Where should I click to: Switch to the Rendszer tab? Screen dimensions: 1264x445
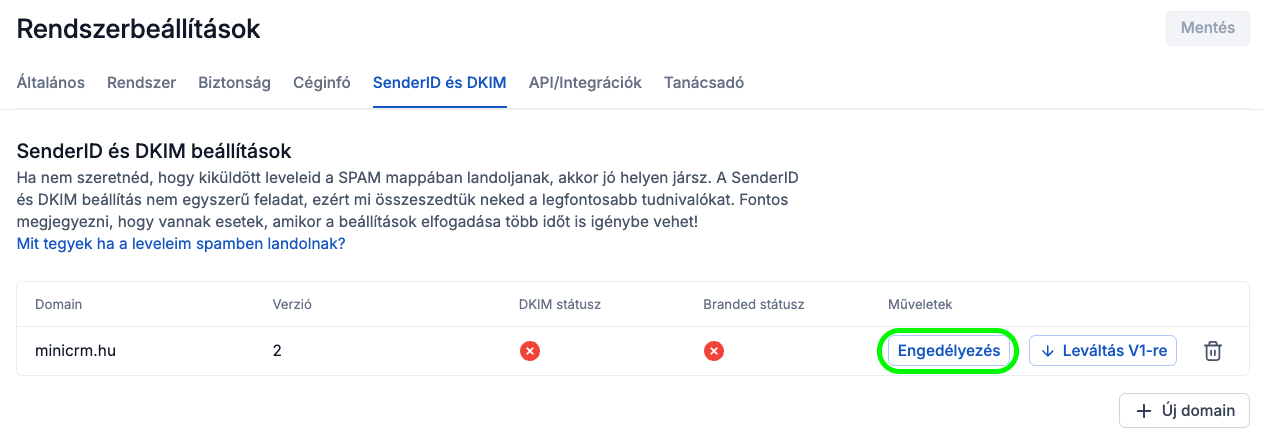pyautogui.click(x=141, y=83)
